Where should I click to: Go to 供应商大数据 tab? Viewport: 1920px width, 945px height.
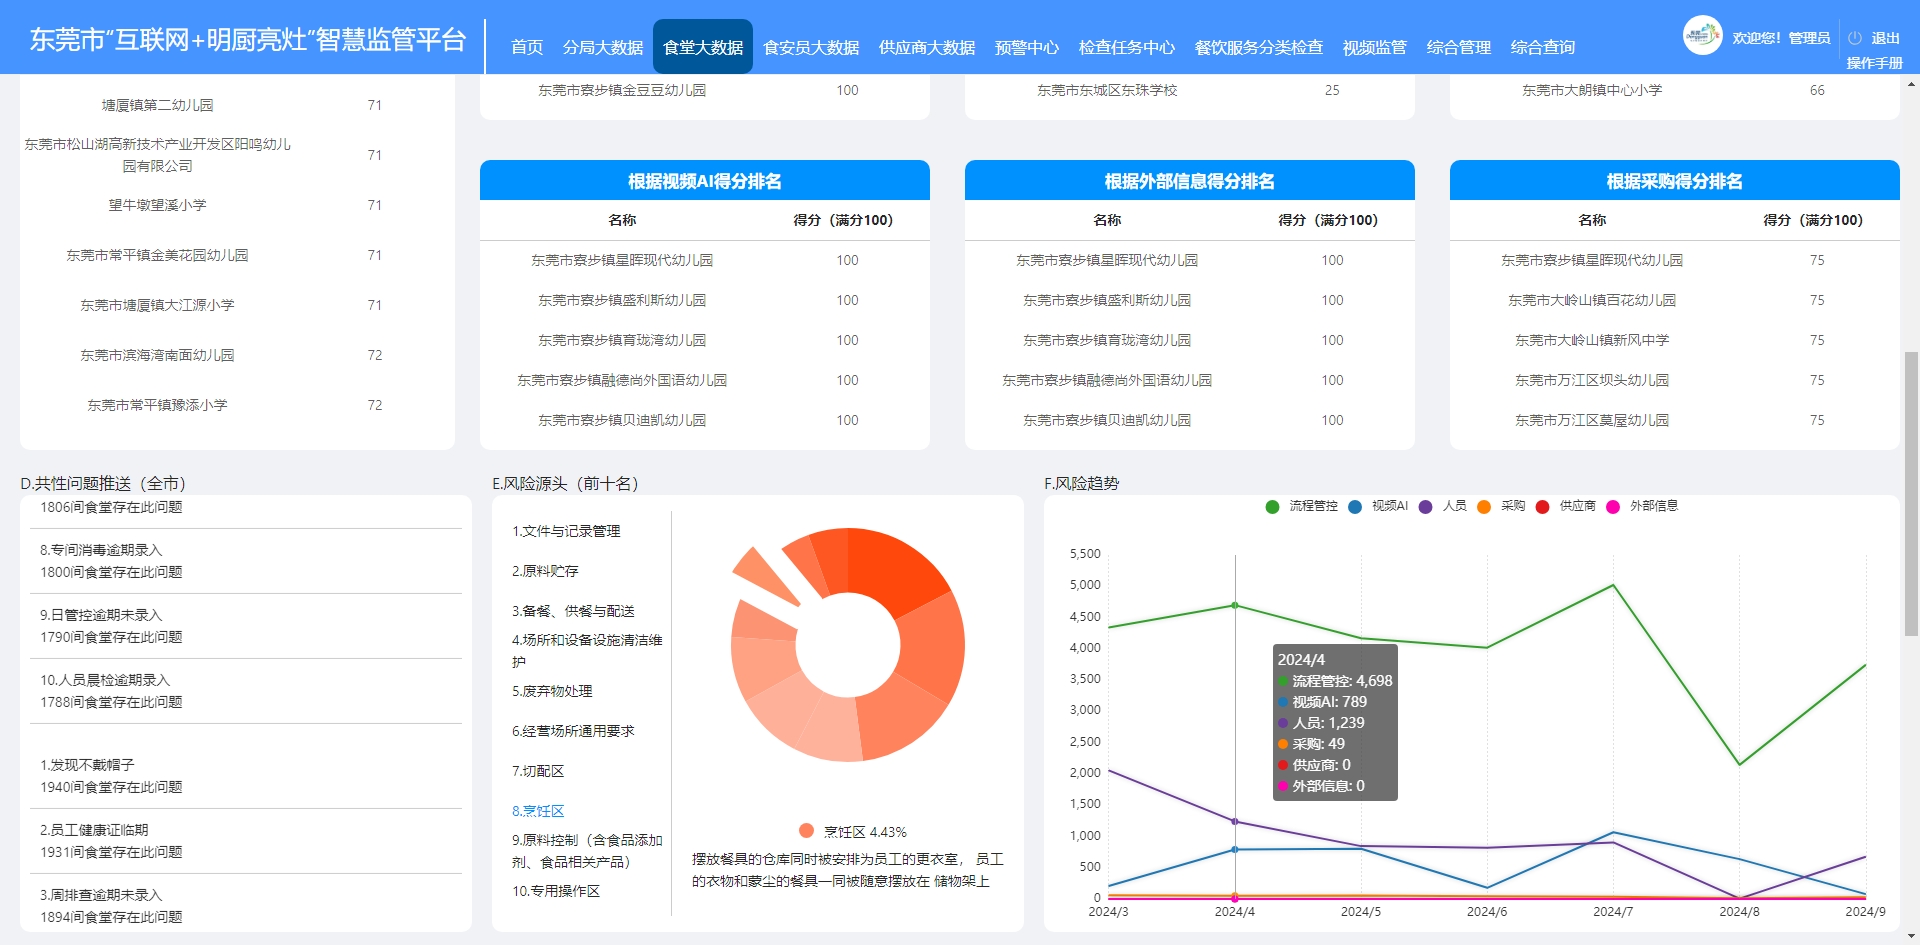coord(927,47)
